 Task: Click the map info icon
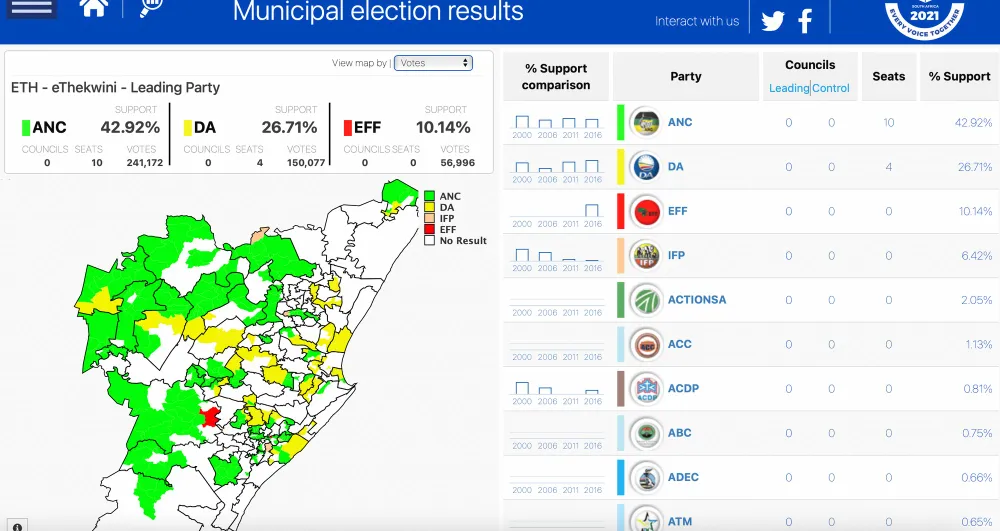[18, 526]
